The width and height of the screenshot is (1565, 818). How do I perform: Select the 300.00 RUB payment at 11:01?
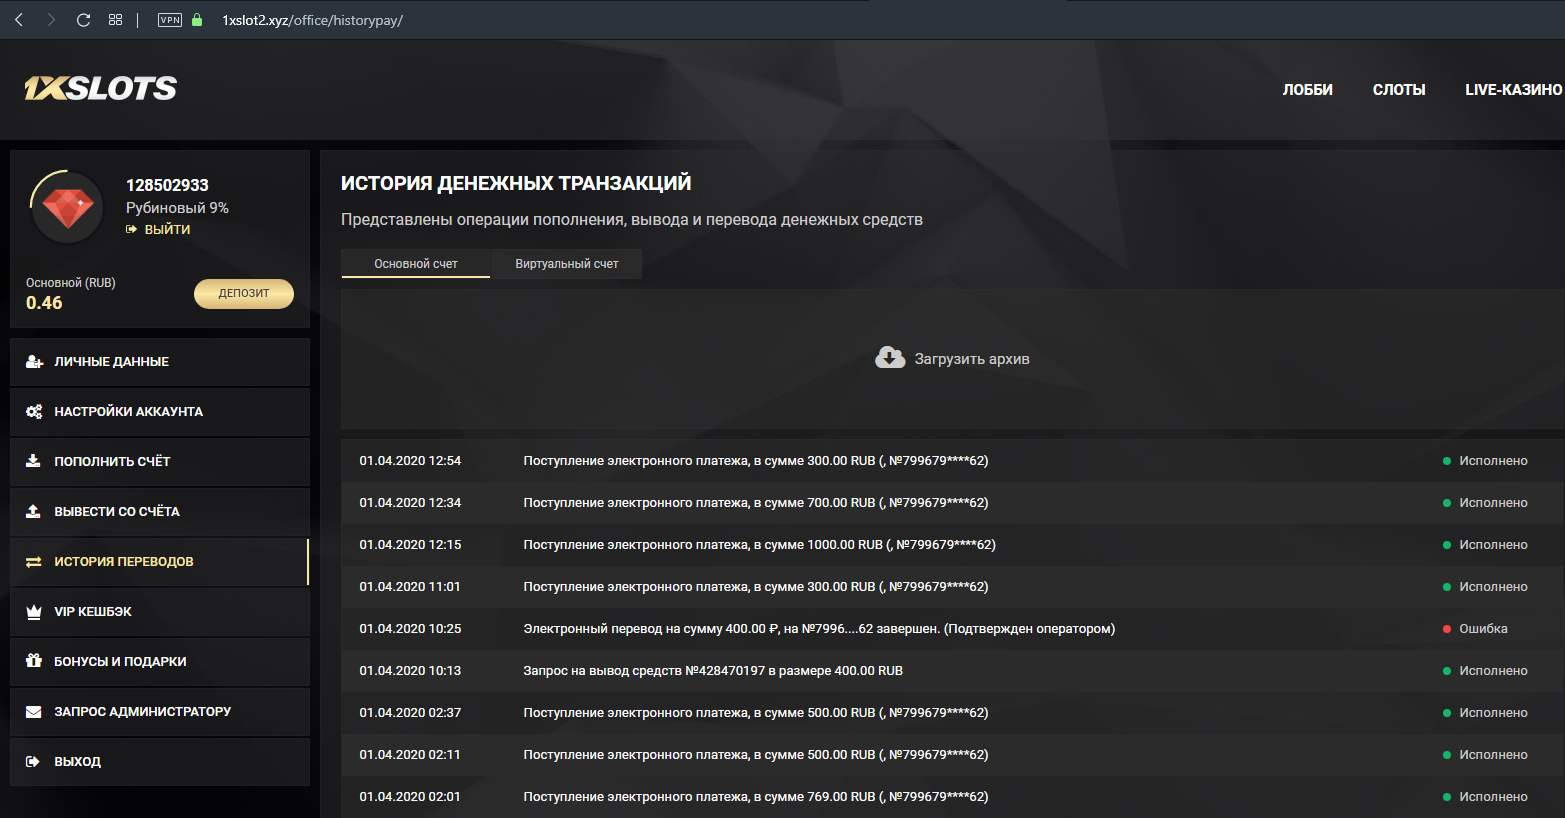click(756, 587)
